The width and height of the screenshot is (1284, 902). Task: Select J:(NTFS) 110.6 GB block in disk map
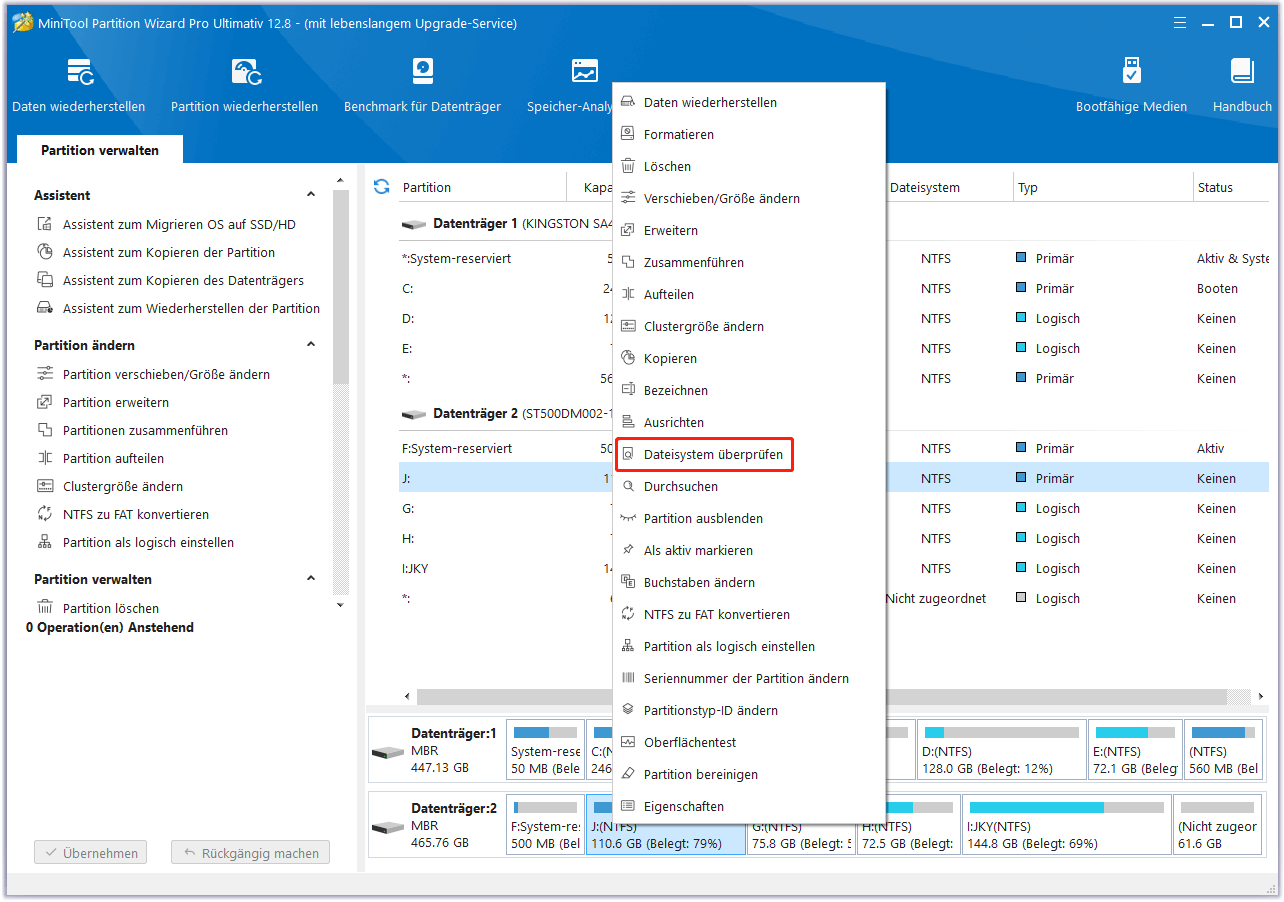coord(666,825)
